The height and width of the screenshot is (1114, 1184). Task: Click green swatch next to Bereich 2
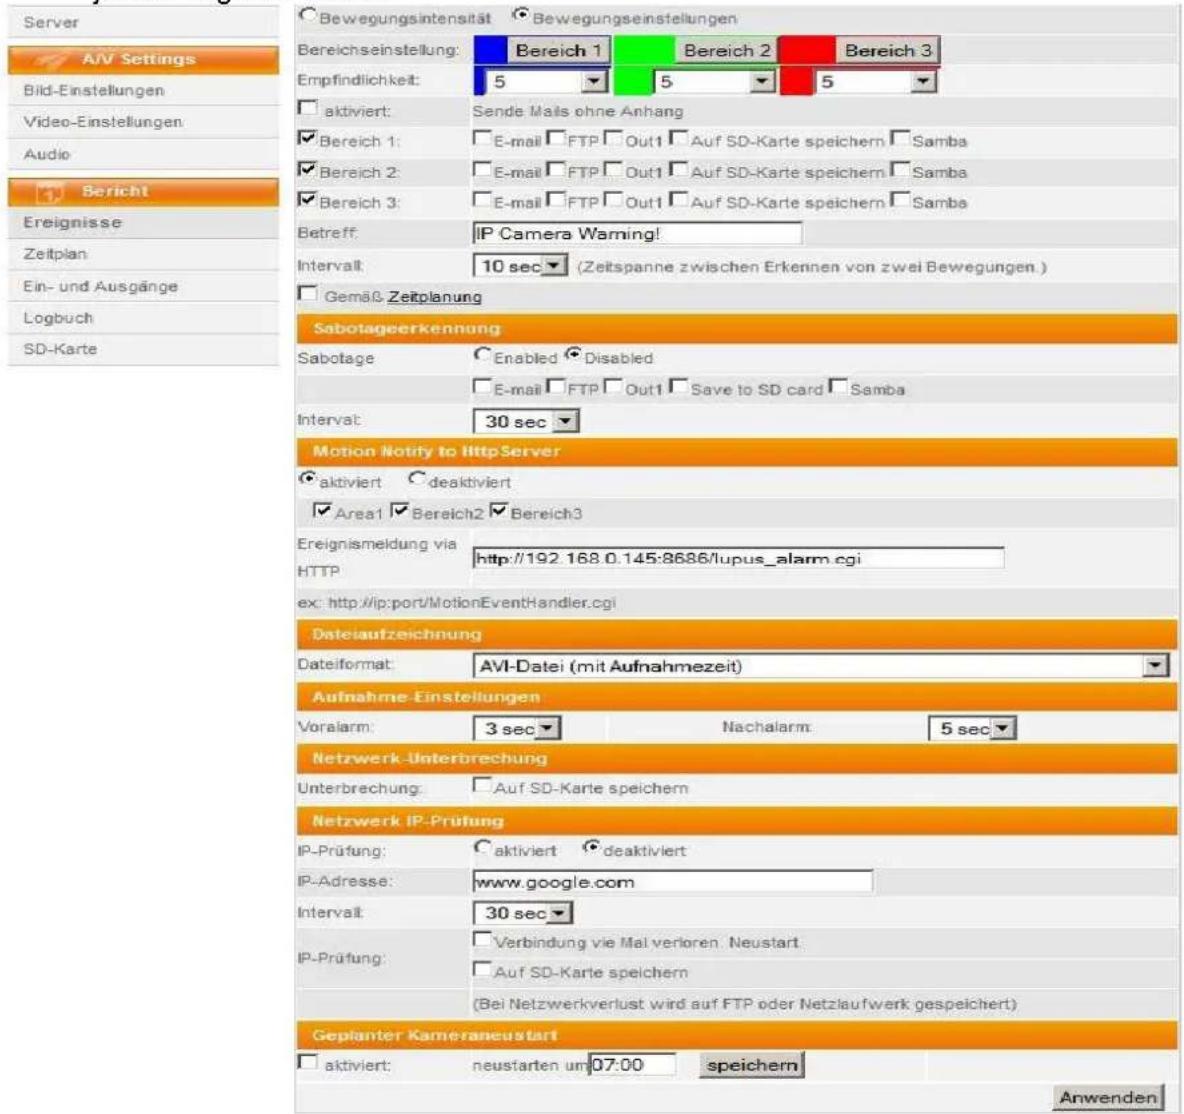pyautogui.click(x=644, y=51)
